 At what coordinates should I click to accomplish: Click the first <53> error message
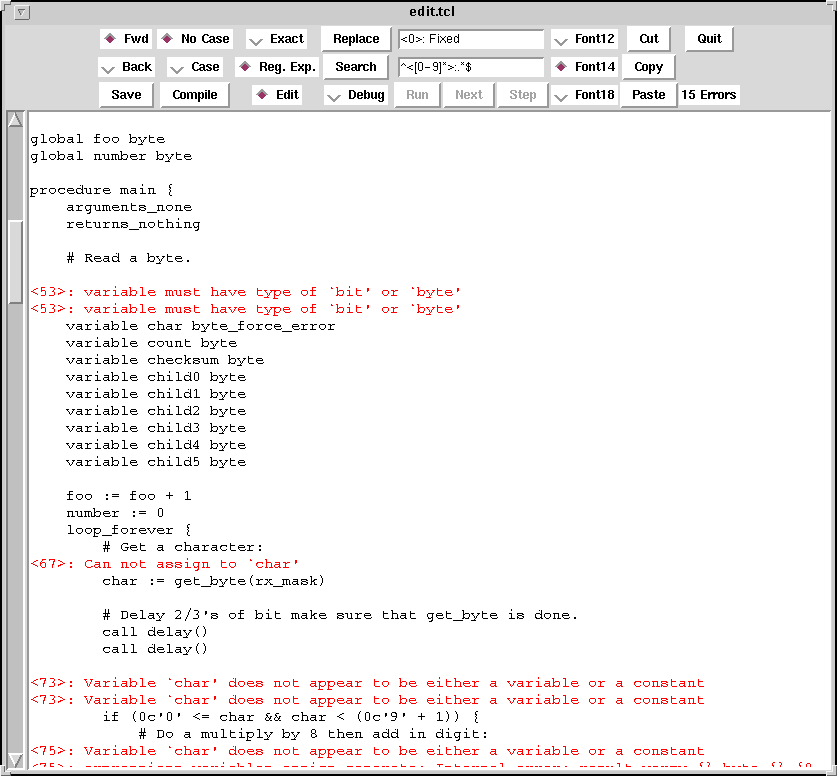pos(246,292)
